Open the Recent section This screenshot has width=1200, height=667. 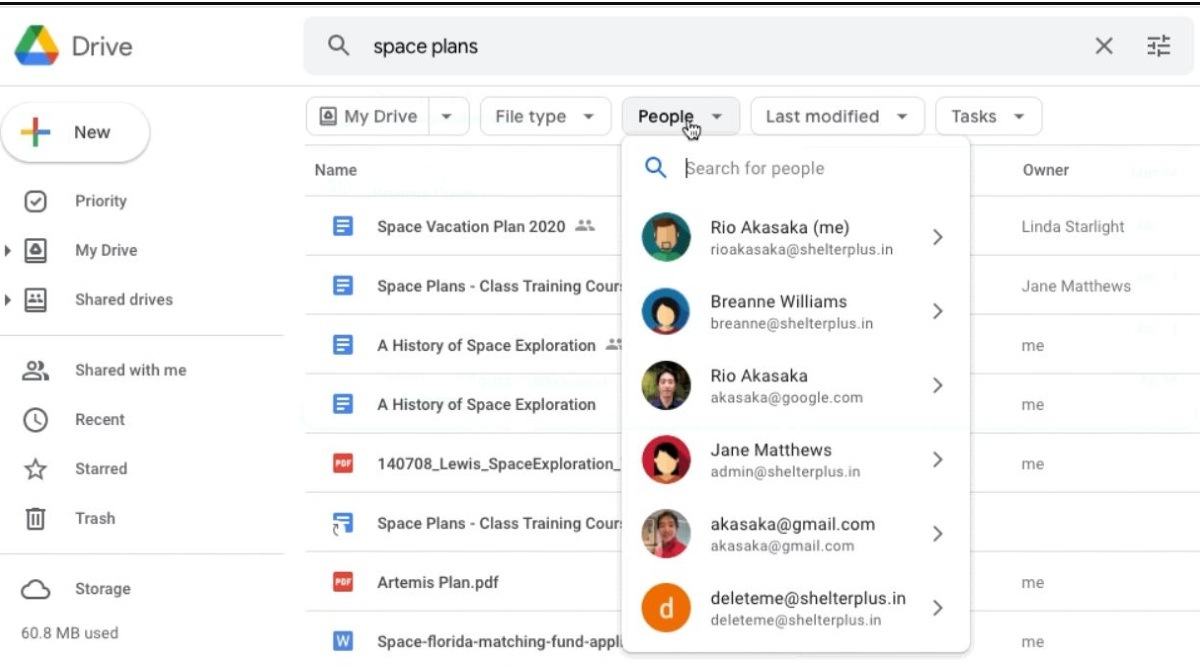click(99, 419)
